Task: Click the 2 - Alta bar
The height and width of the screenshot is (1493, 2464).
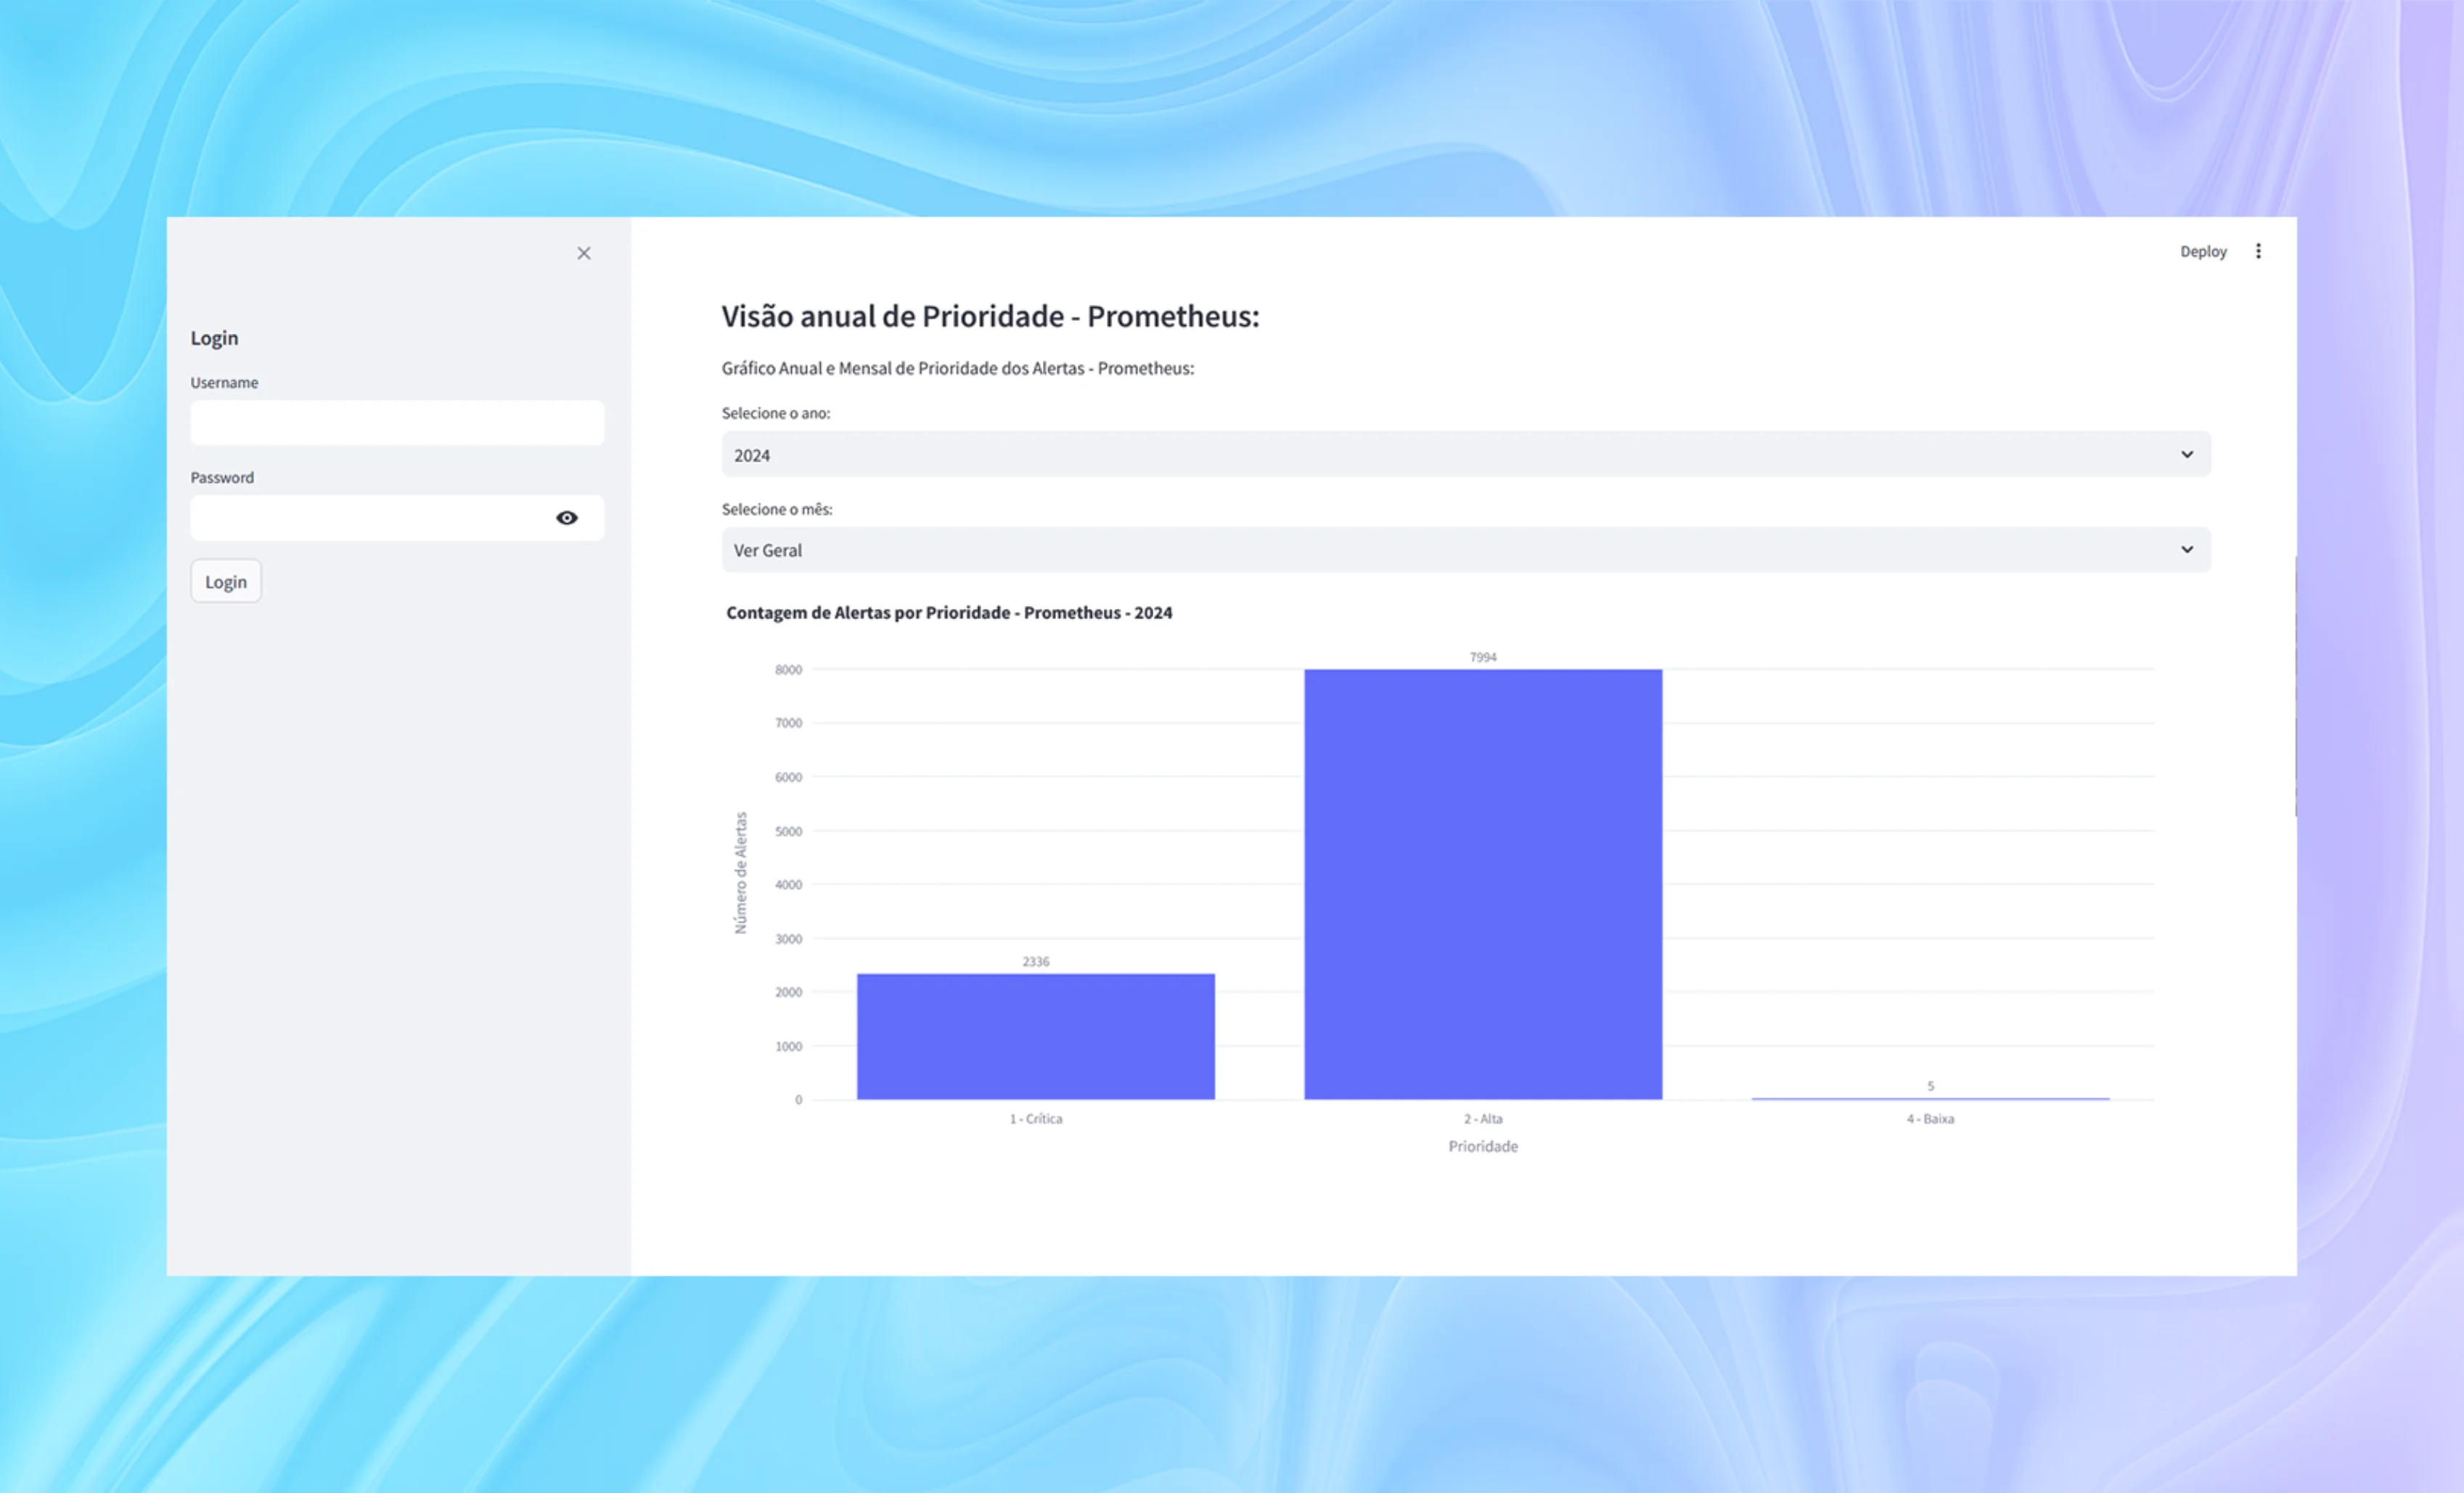Action: pos(1483,884)
